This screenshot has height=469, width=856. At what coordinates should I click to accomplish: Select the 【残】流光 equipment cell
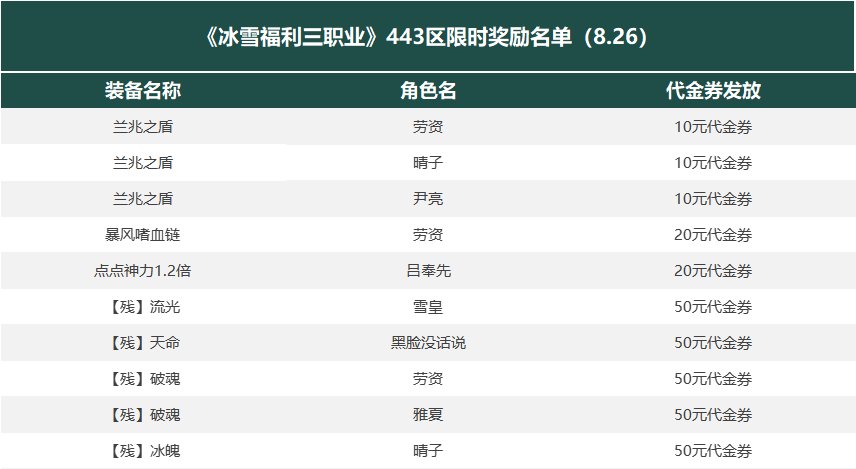pos(142,307)
